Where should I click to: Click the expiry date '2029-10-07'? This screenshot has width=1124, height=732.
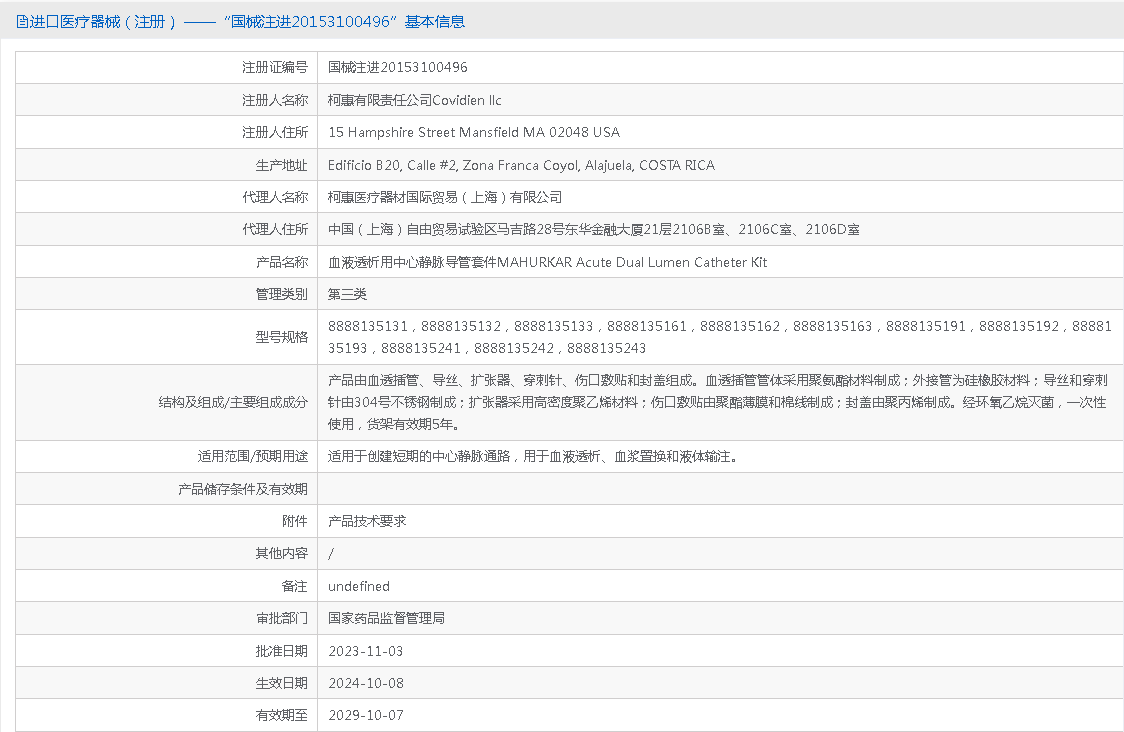pos(366,716)
